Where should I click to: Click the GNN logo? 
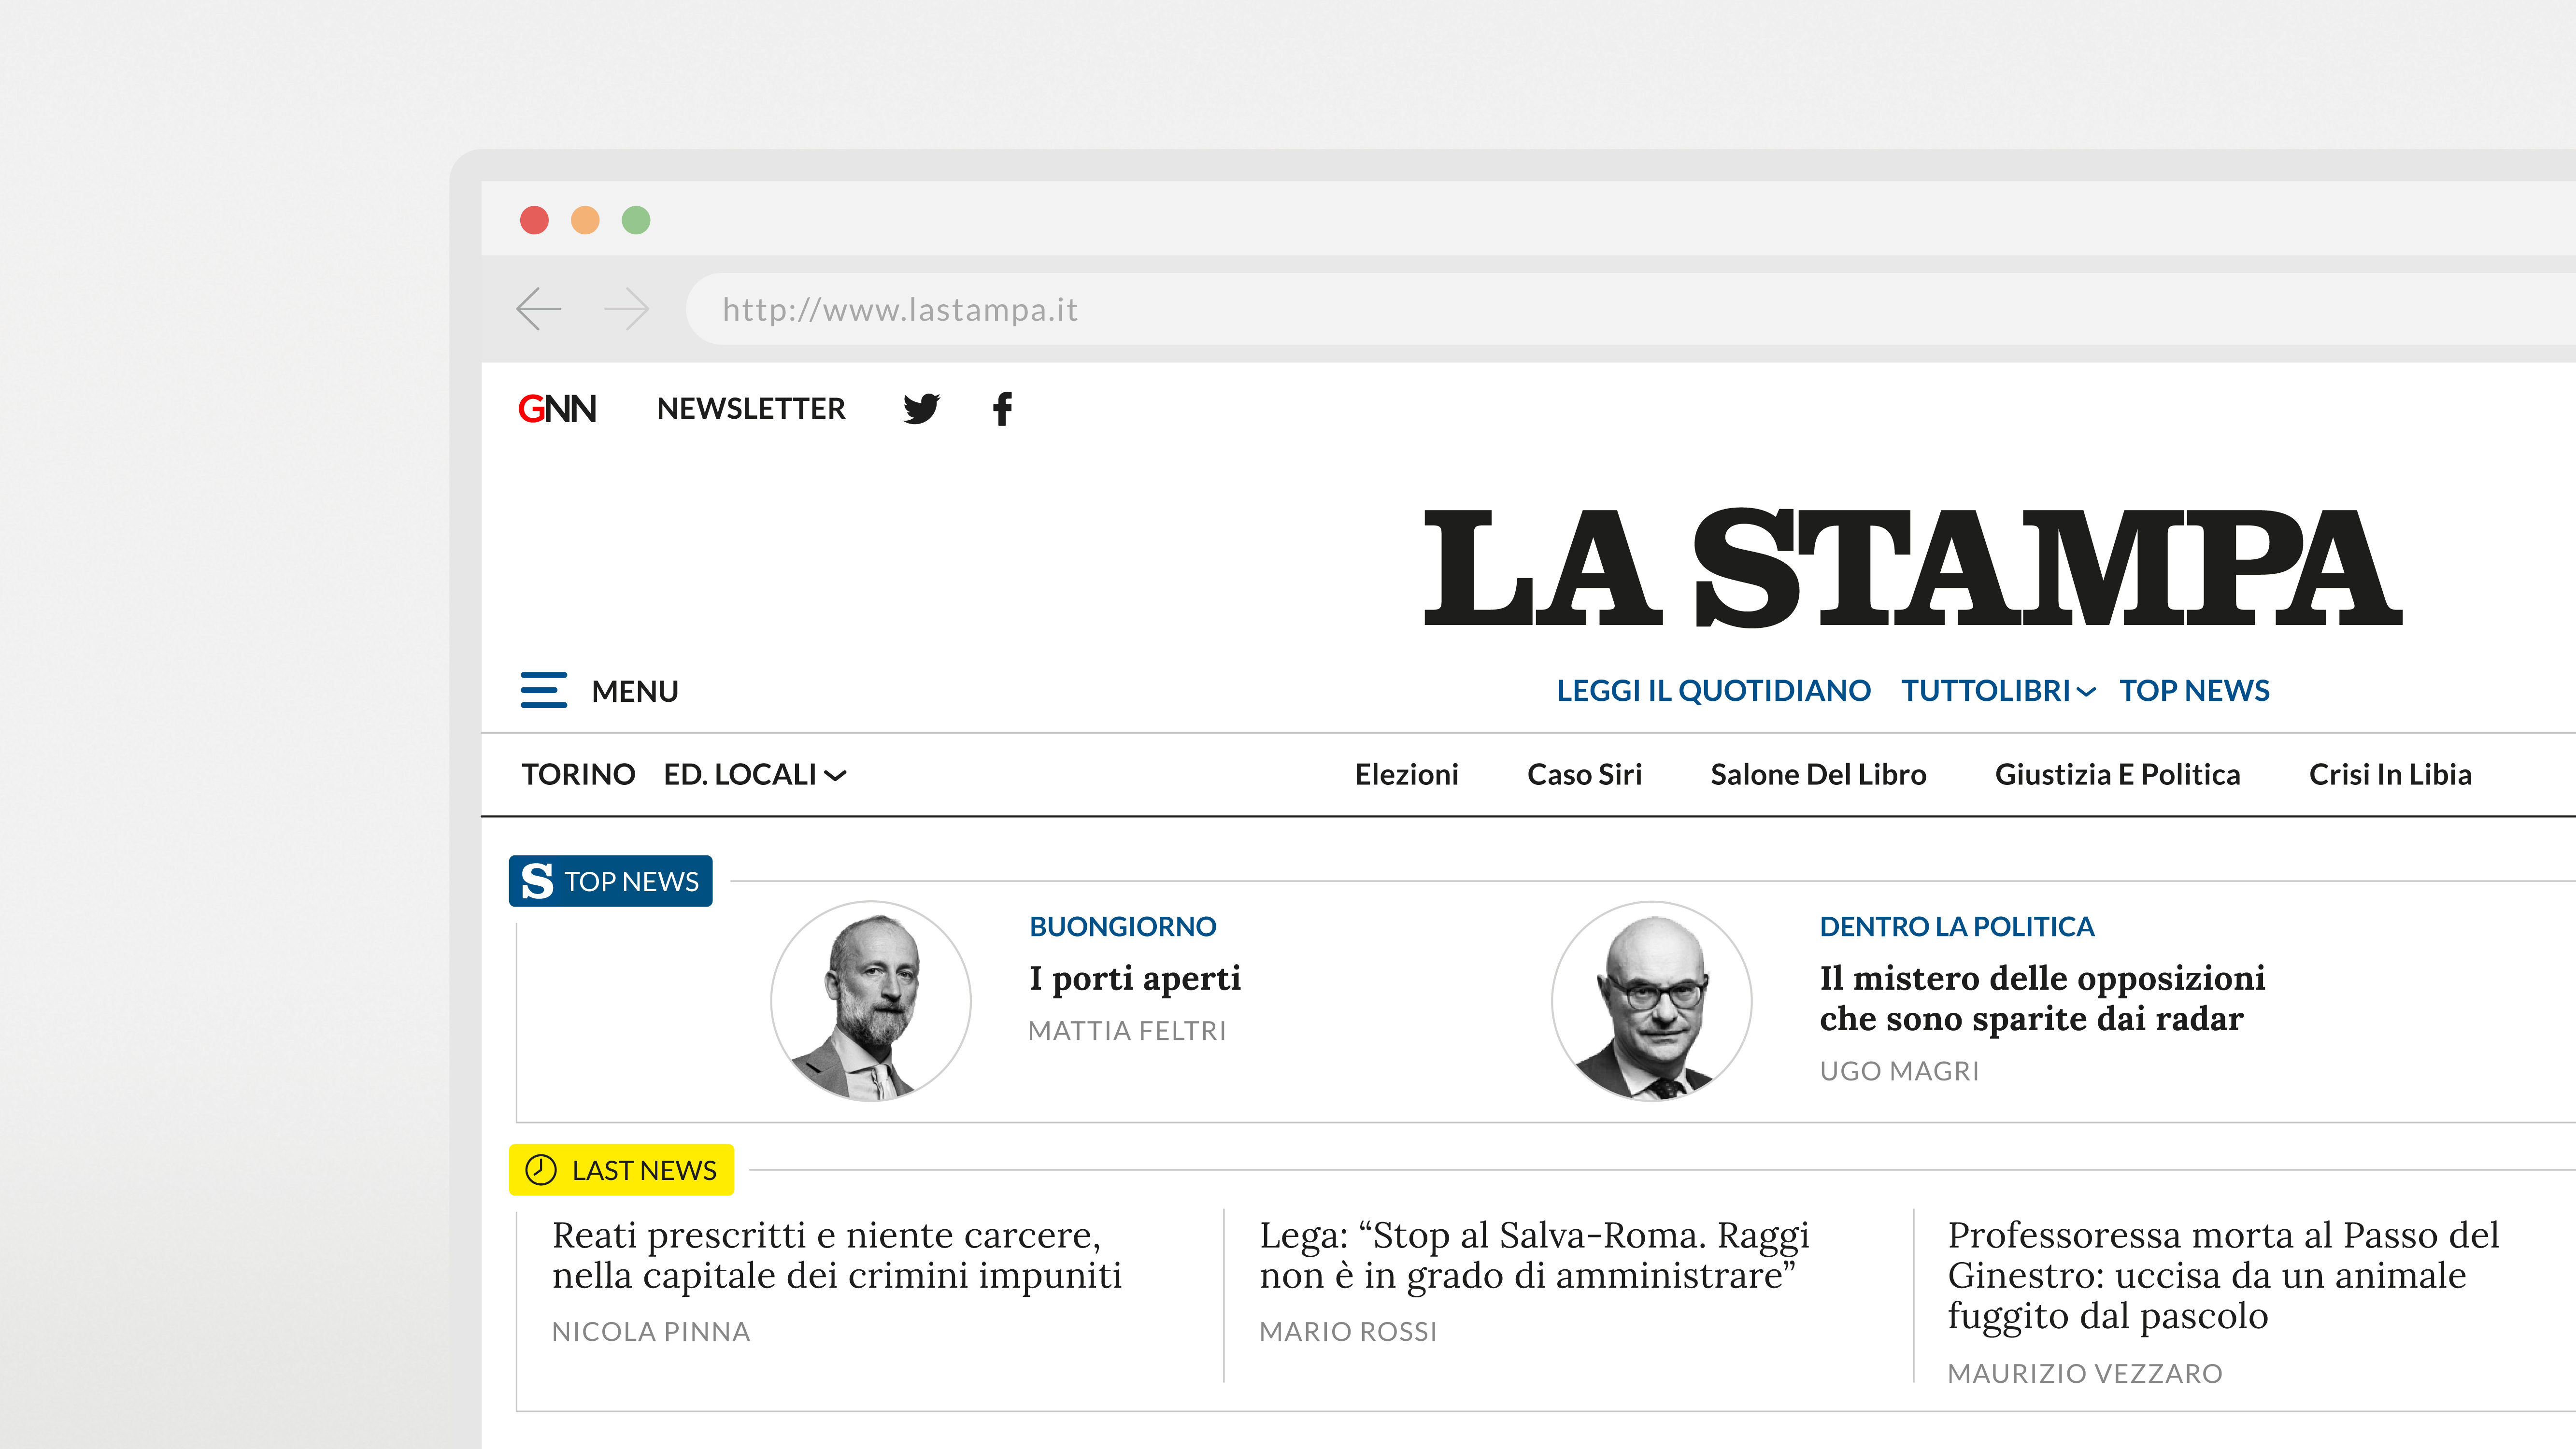coord(557,408)
